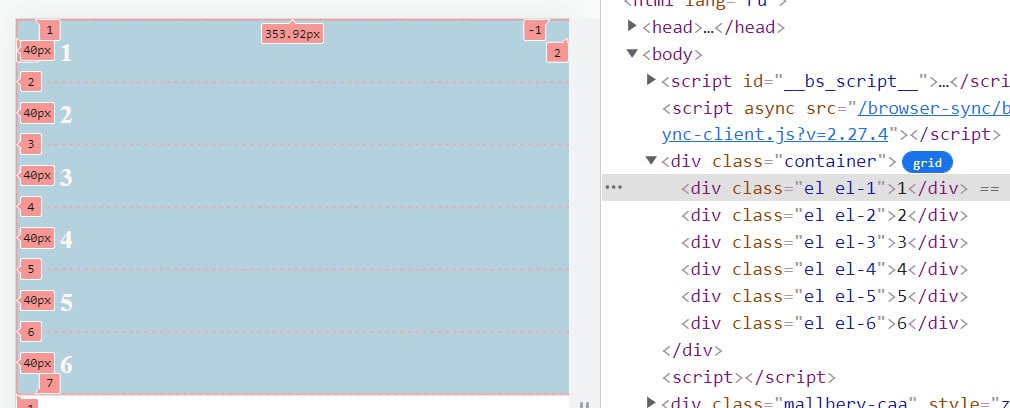Screen dimensions: 1010x408
Task: Select the div el el-1 element row
Action: point(806,188)
